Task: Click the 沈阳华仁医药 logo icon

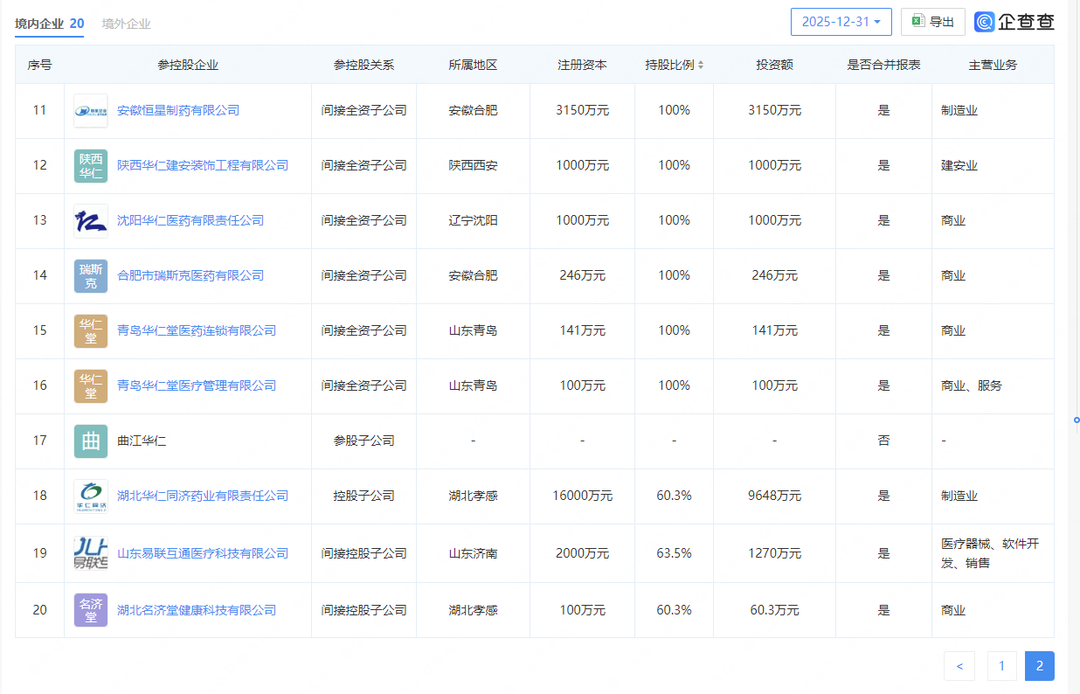Action: pos(91,221)
